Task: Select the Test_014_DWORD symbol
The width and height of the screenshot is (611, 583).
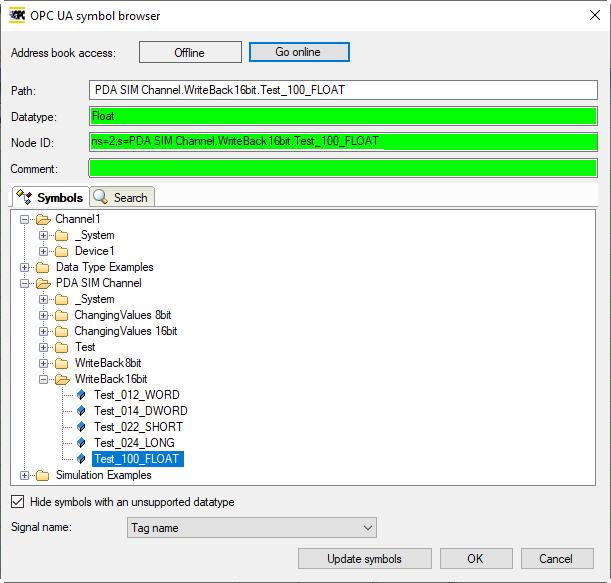Action: pos(141,411)
